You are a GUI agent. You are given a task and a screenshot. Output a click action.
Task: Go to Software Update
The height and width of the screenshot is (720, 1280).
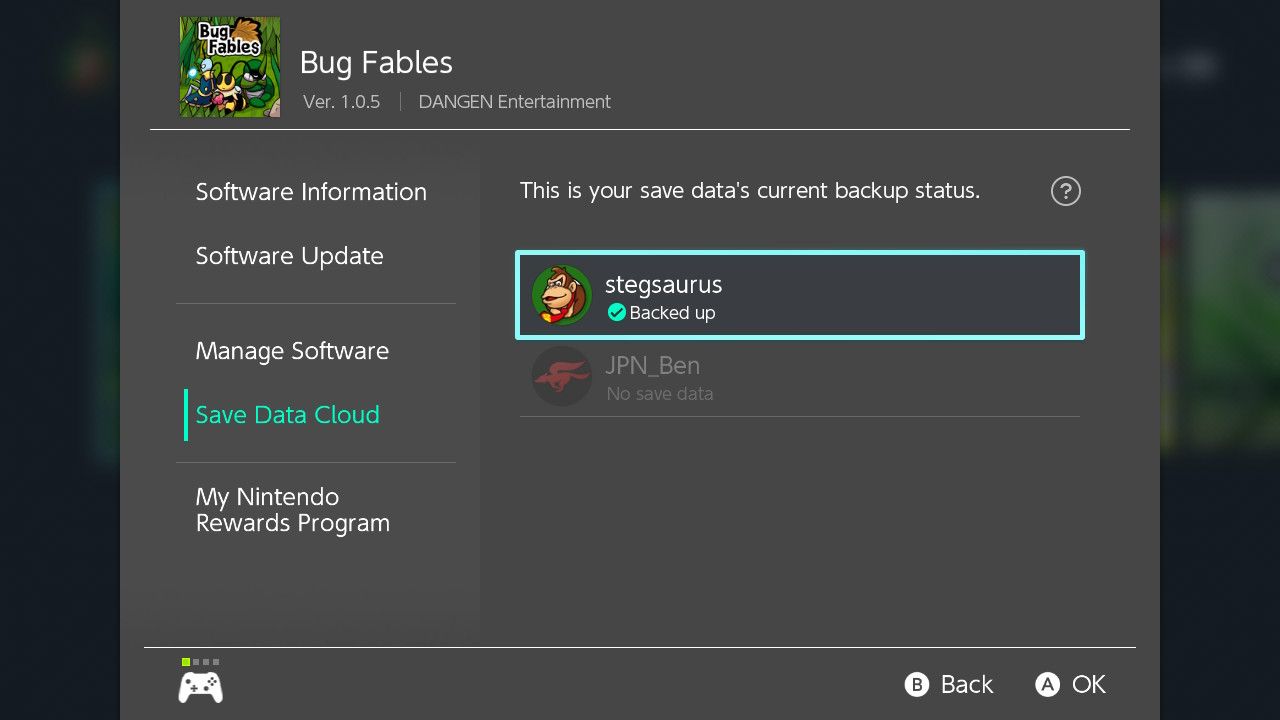(289, 256)
